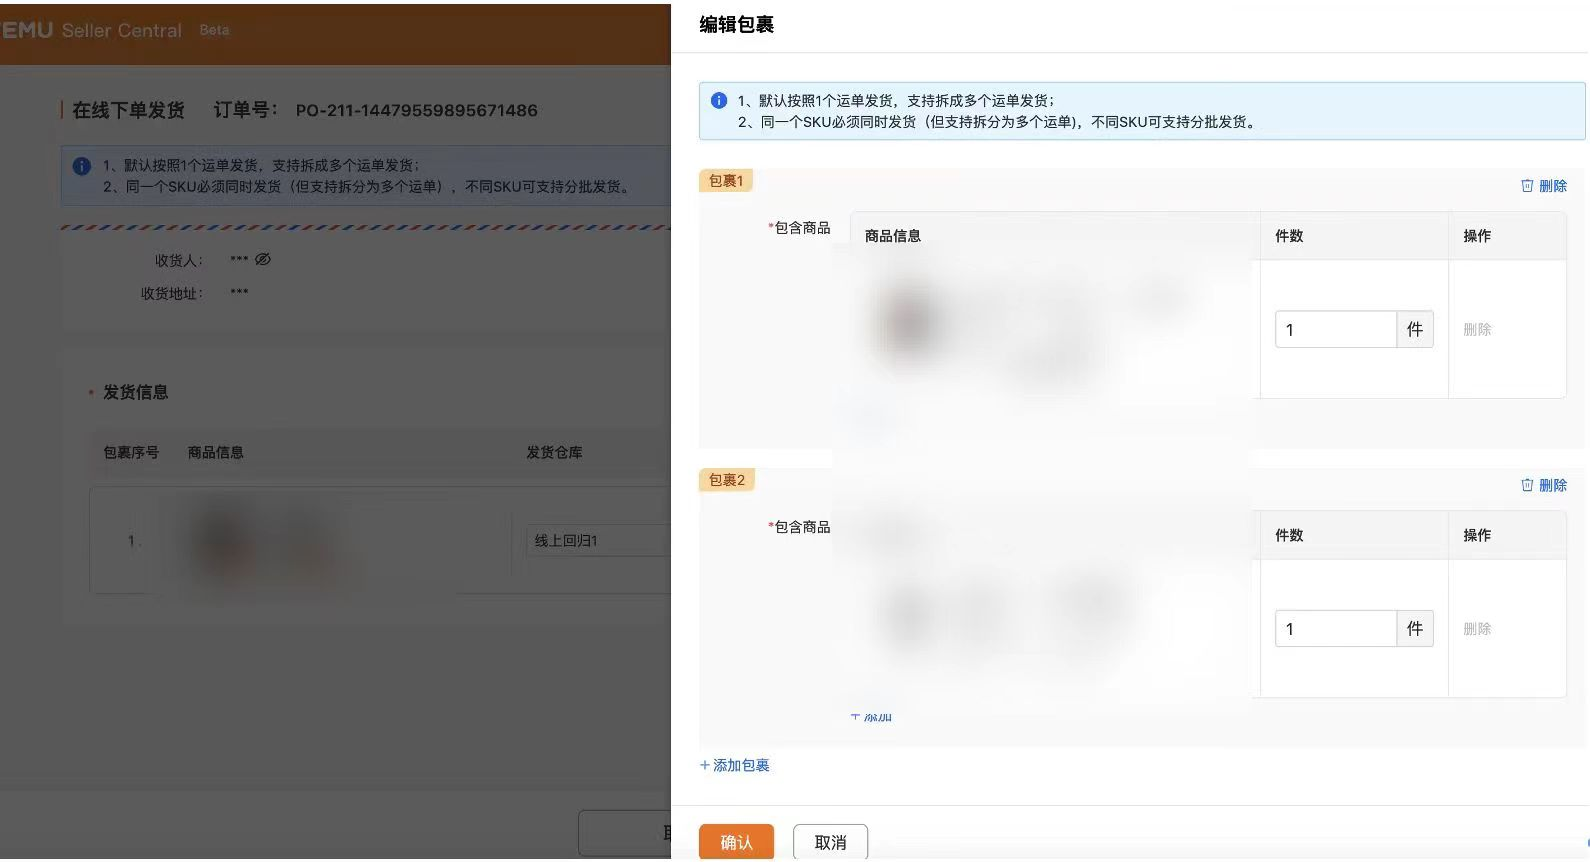Click info icon in background page notice
This screenshot has height=862, width=1590.
pos(82,166)
